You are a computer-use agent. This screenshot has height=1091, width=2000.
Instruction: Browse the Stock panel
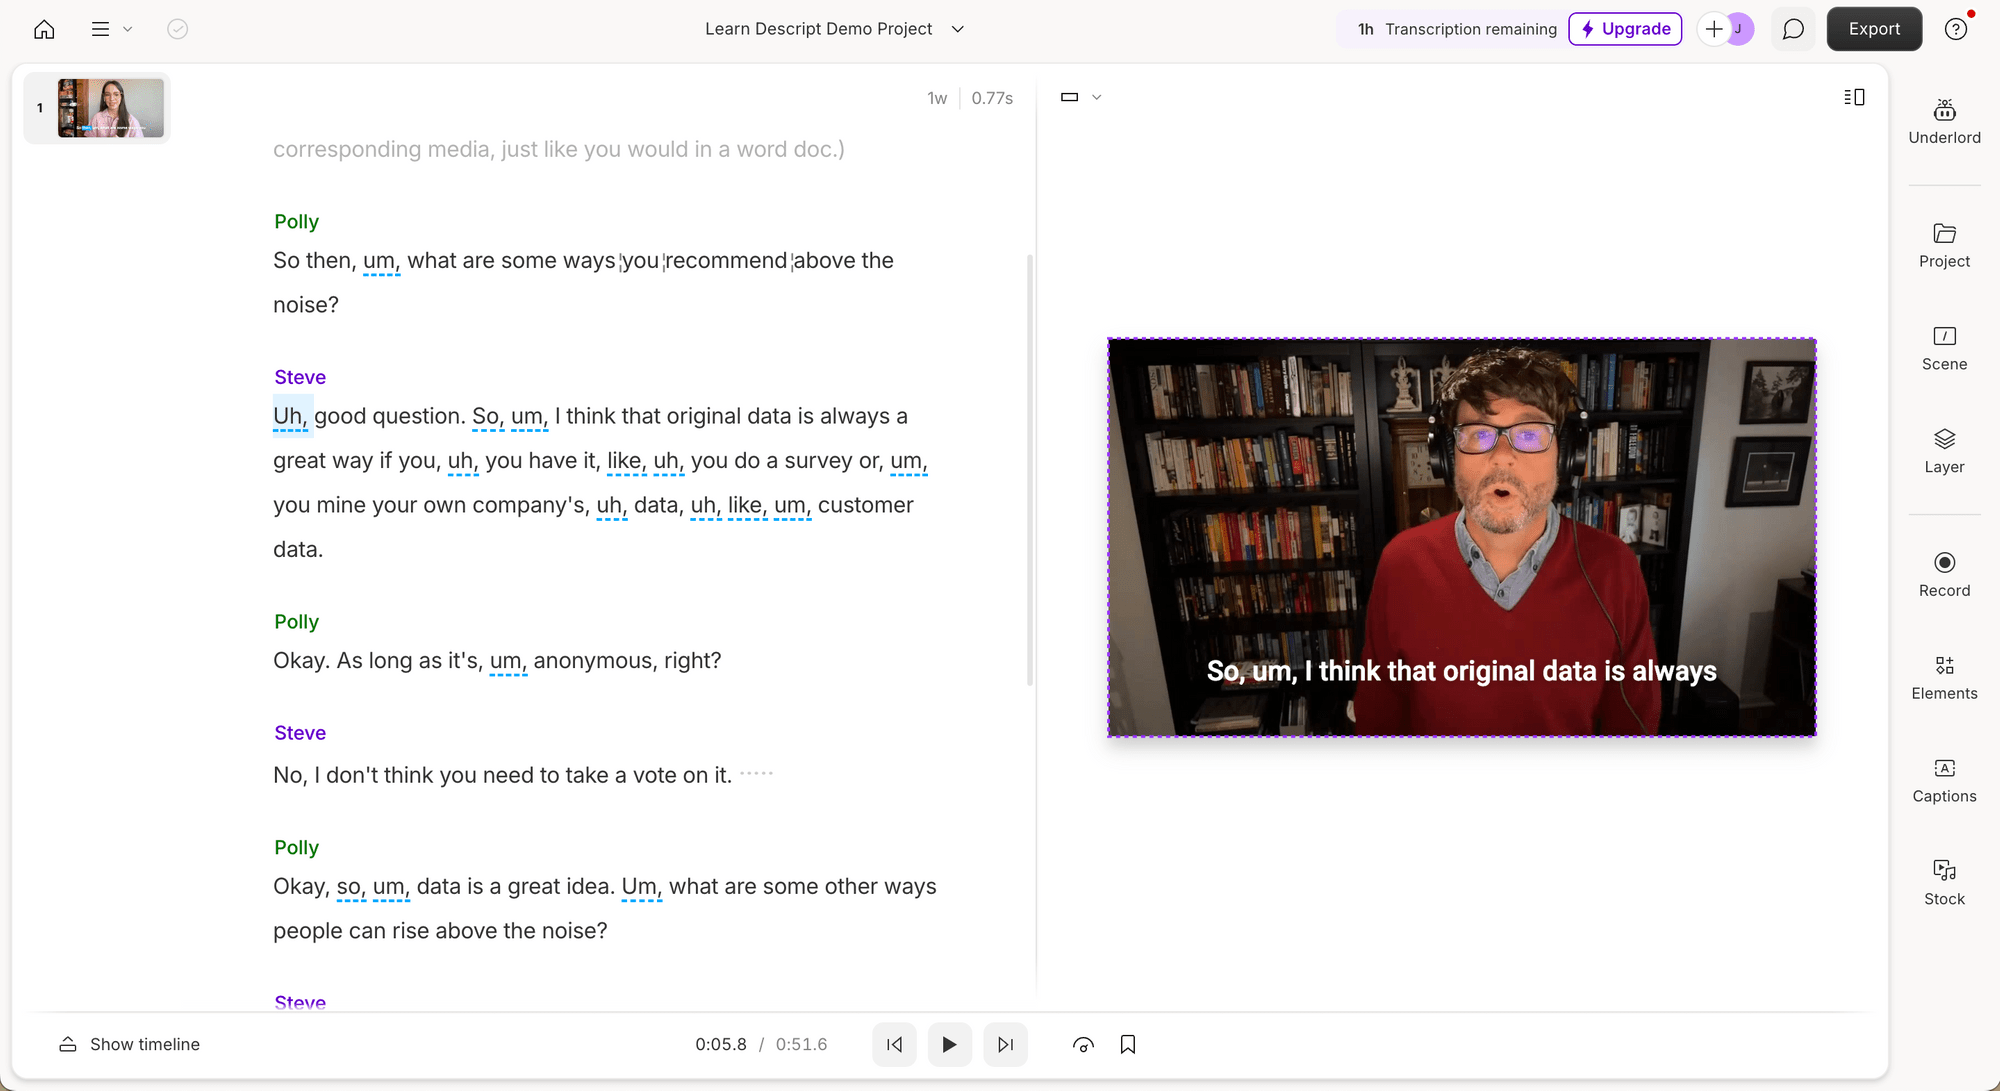pos(1944,881)
